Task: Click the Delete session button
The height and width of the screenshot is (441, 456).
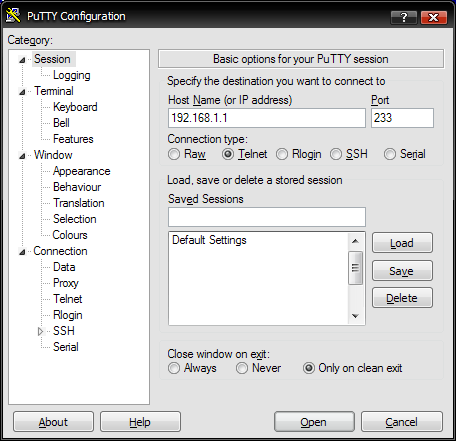Action: click(402, 298)
